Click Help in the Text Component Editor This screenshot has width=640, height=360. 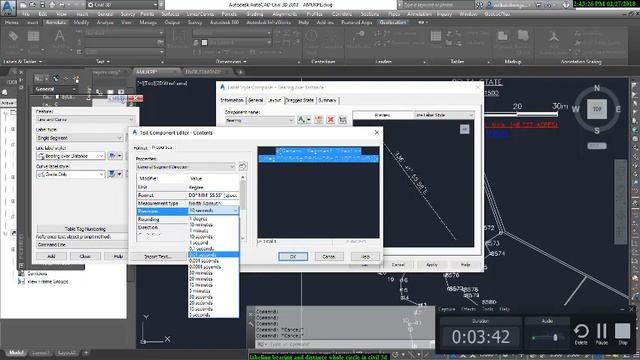click(x=365, y=256)
